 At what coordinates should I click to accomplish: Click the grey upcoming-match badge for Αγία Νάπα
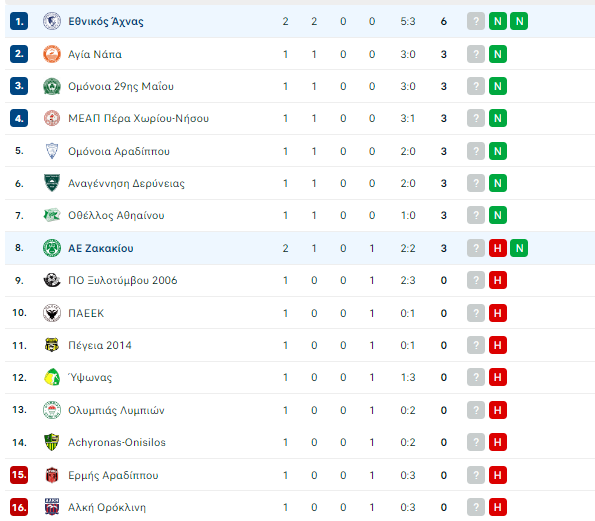click(x=476, y=54)
